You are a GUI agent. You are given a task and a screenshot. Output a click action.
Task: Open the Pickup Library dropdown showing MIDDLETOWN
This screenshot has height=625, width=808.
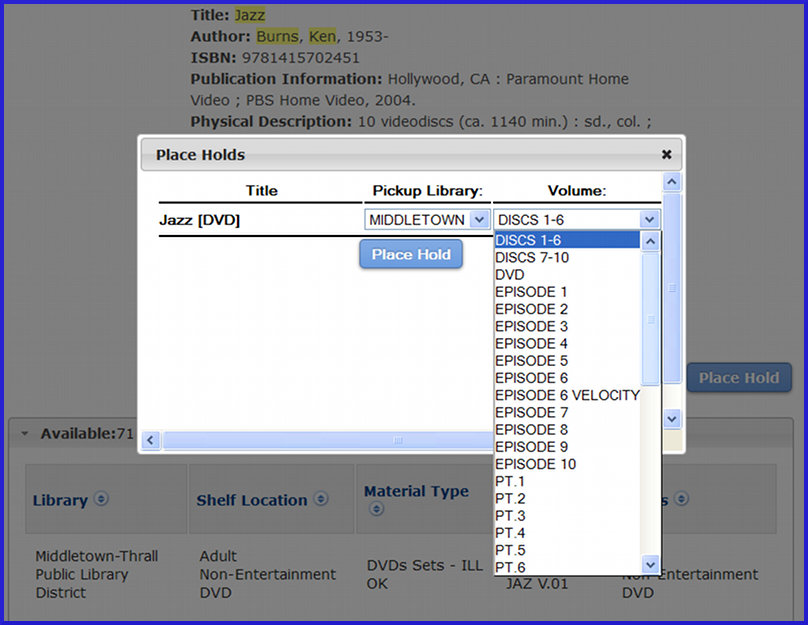click(427, 219)
